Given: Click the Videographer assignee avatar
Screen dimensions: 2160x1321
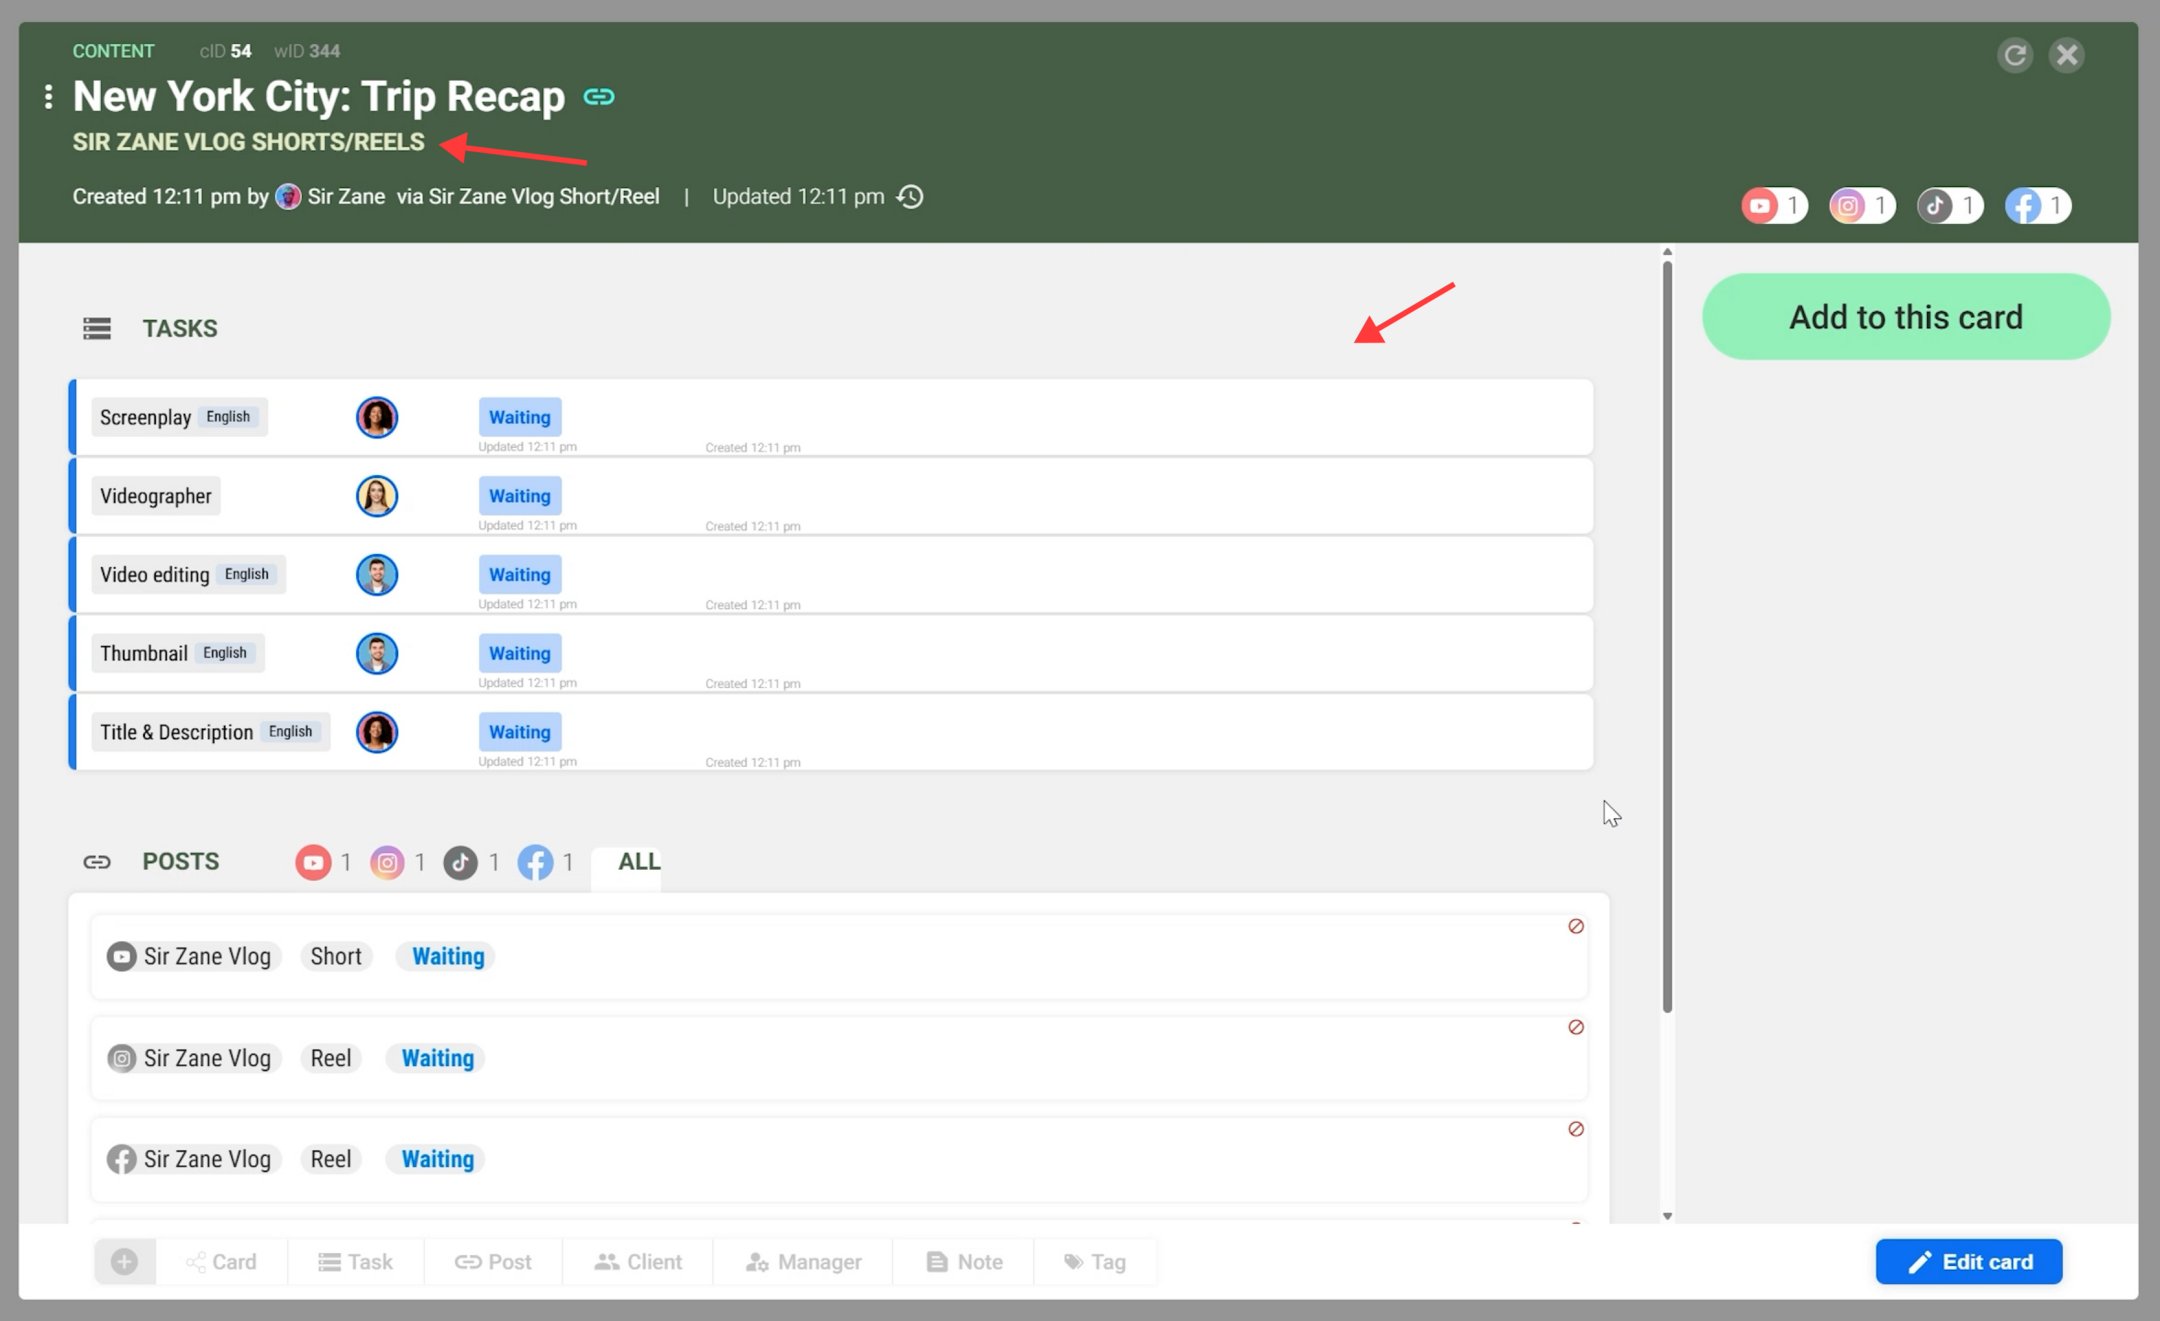Looking at the screenshot, I should tap(377, 496).
